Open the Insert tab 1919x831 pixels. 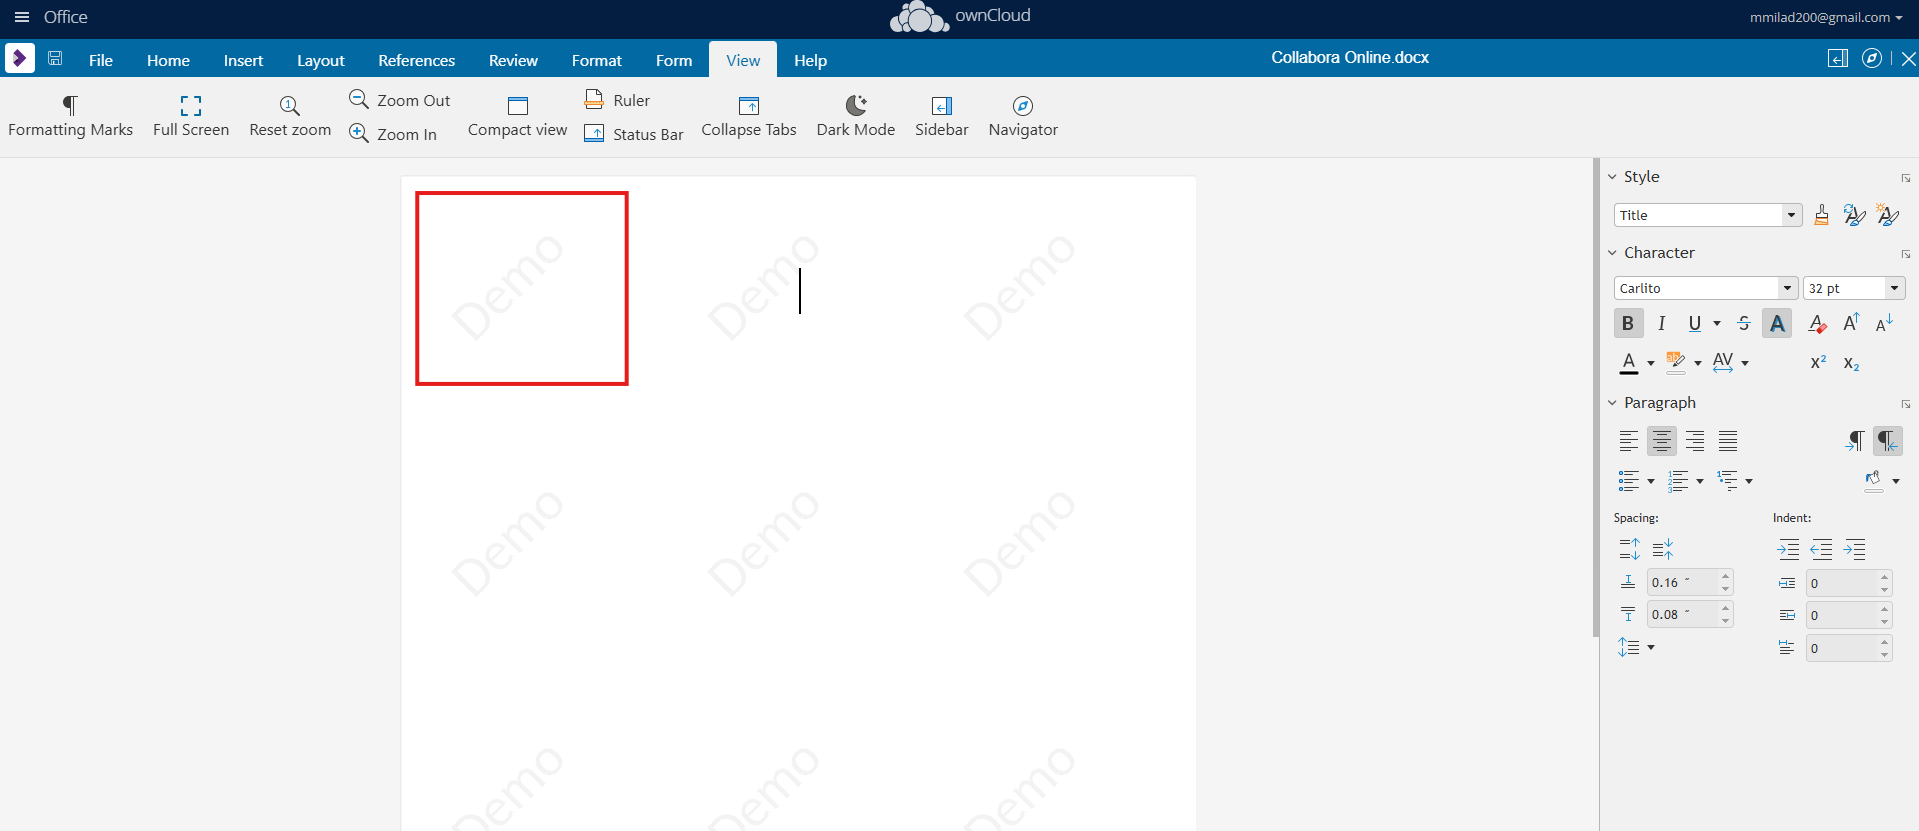pos(243,60)
